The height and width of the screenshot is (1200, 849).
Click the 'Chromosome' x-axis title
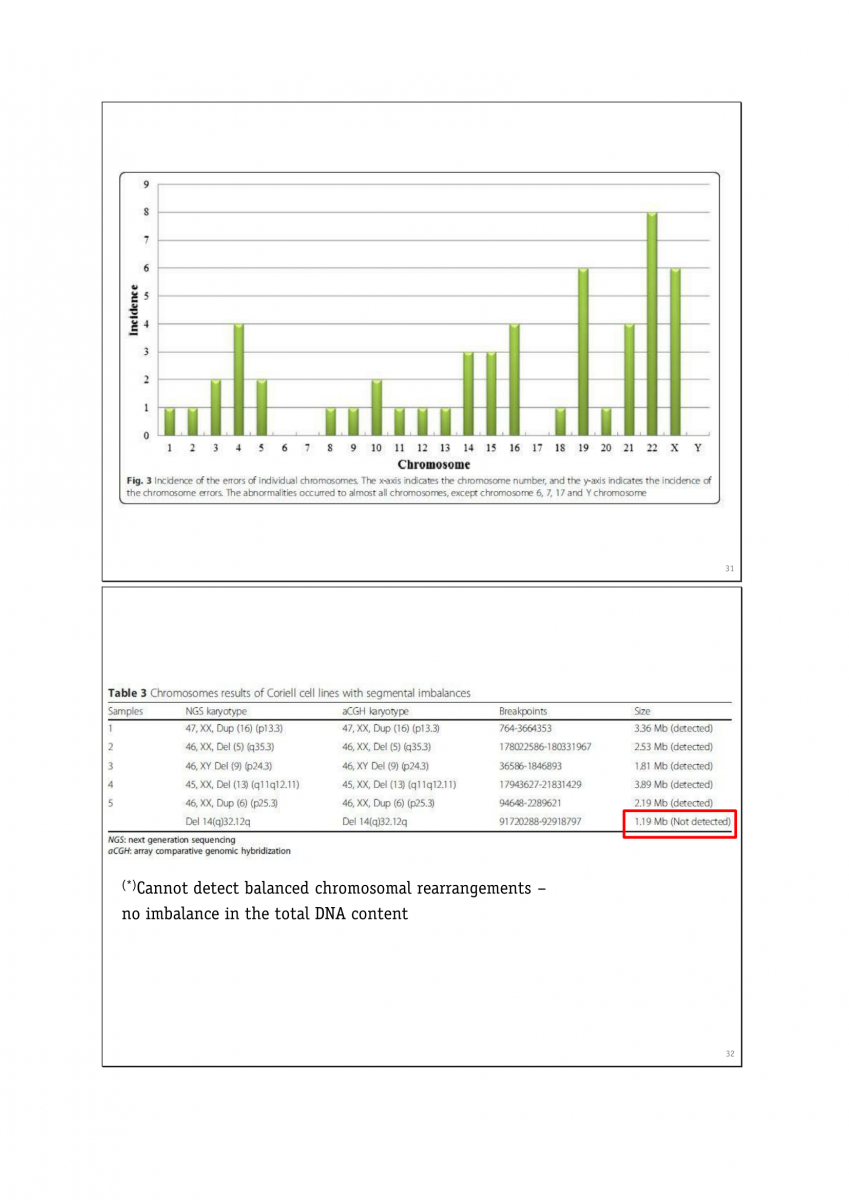[x=434, y=465]
